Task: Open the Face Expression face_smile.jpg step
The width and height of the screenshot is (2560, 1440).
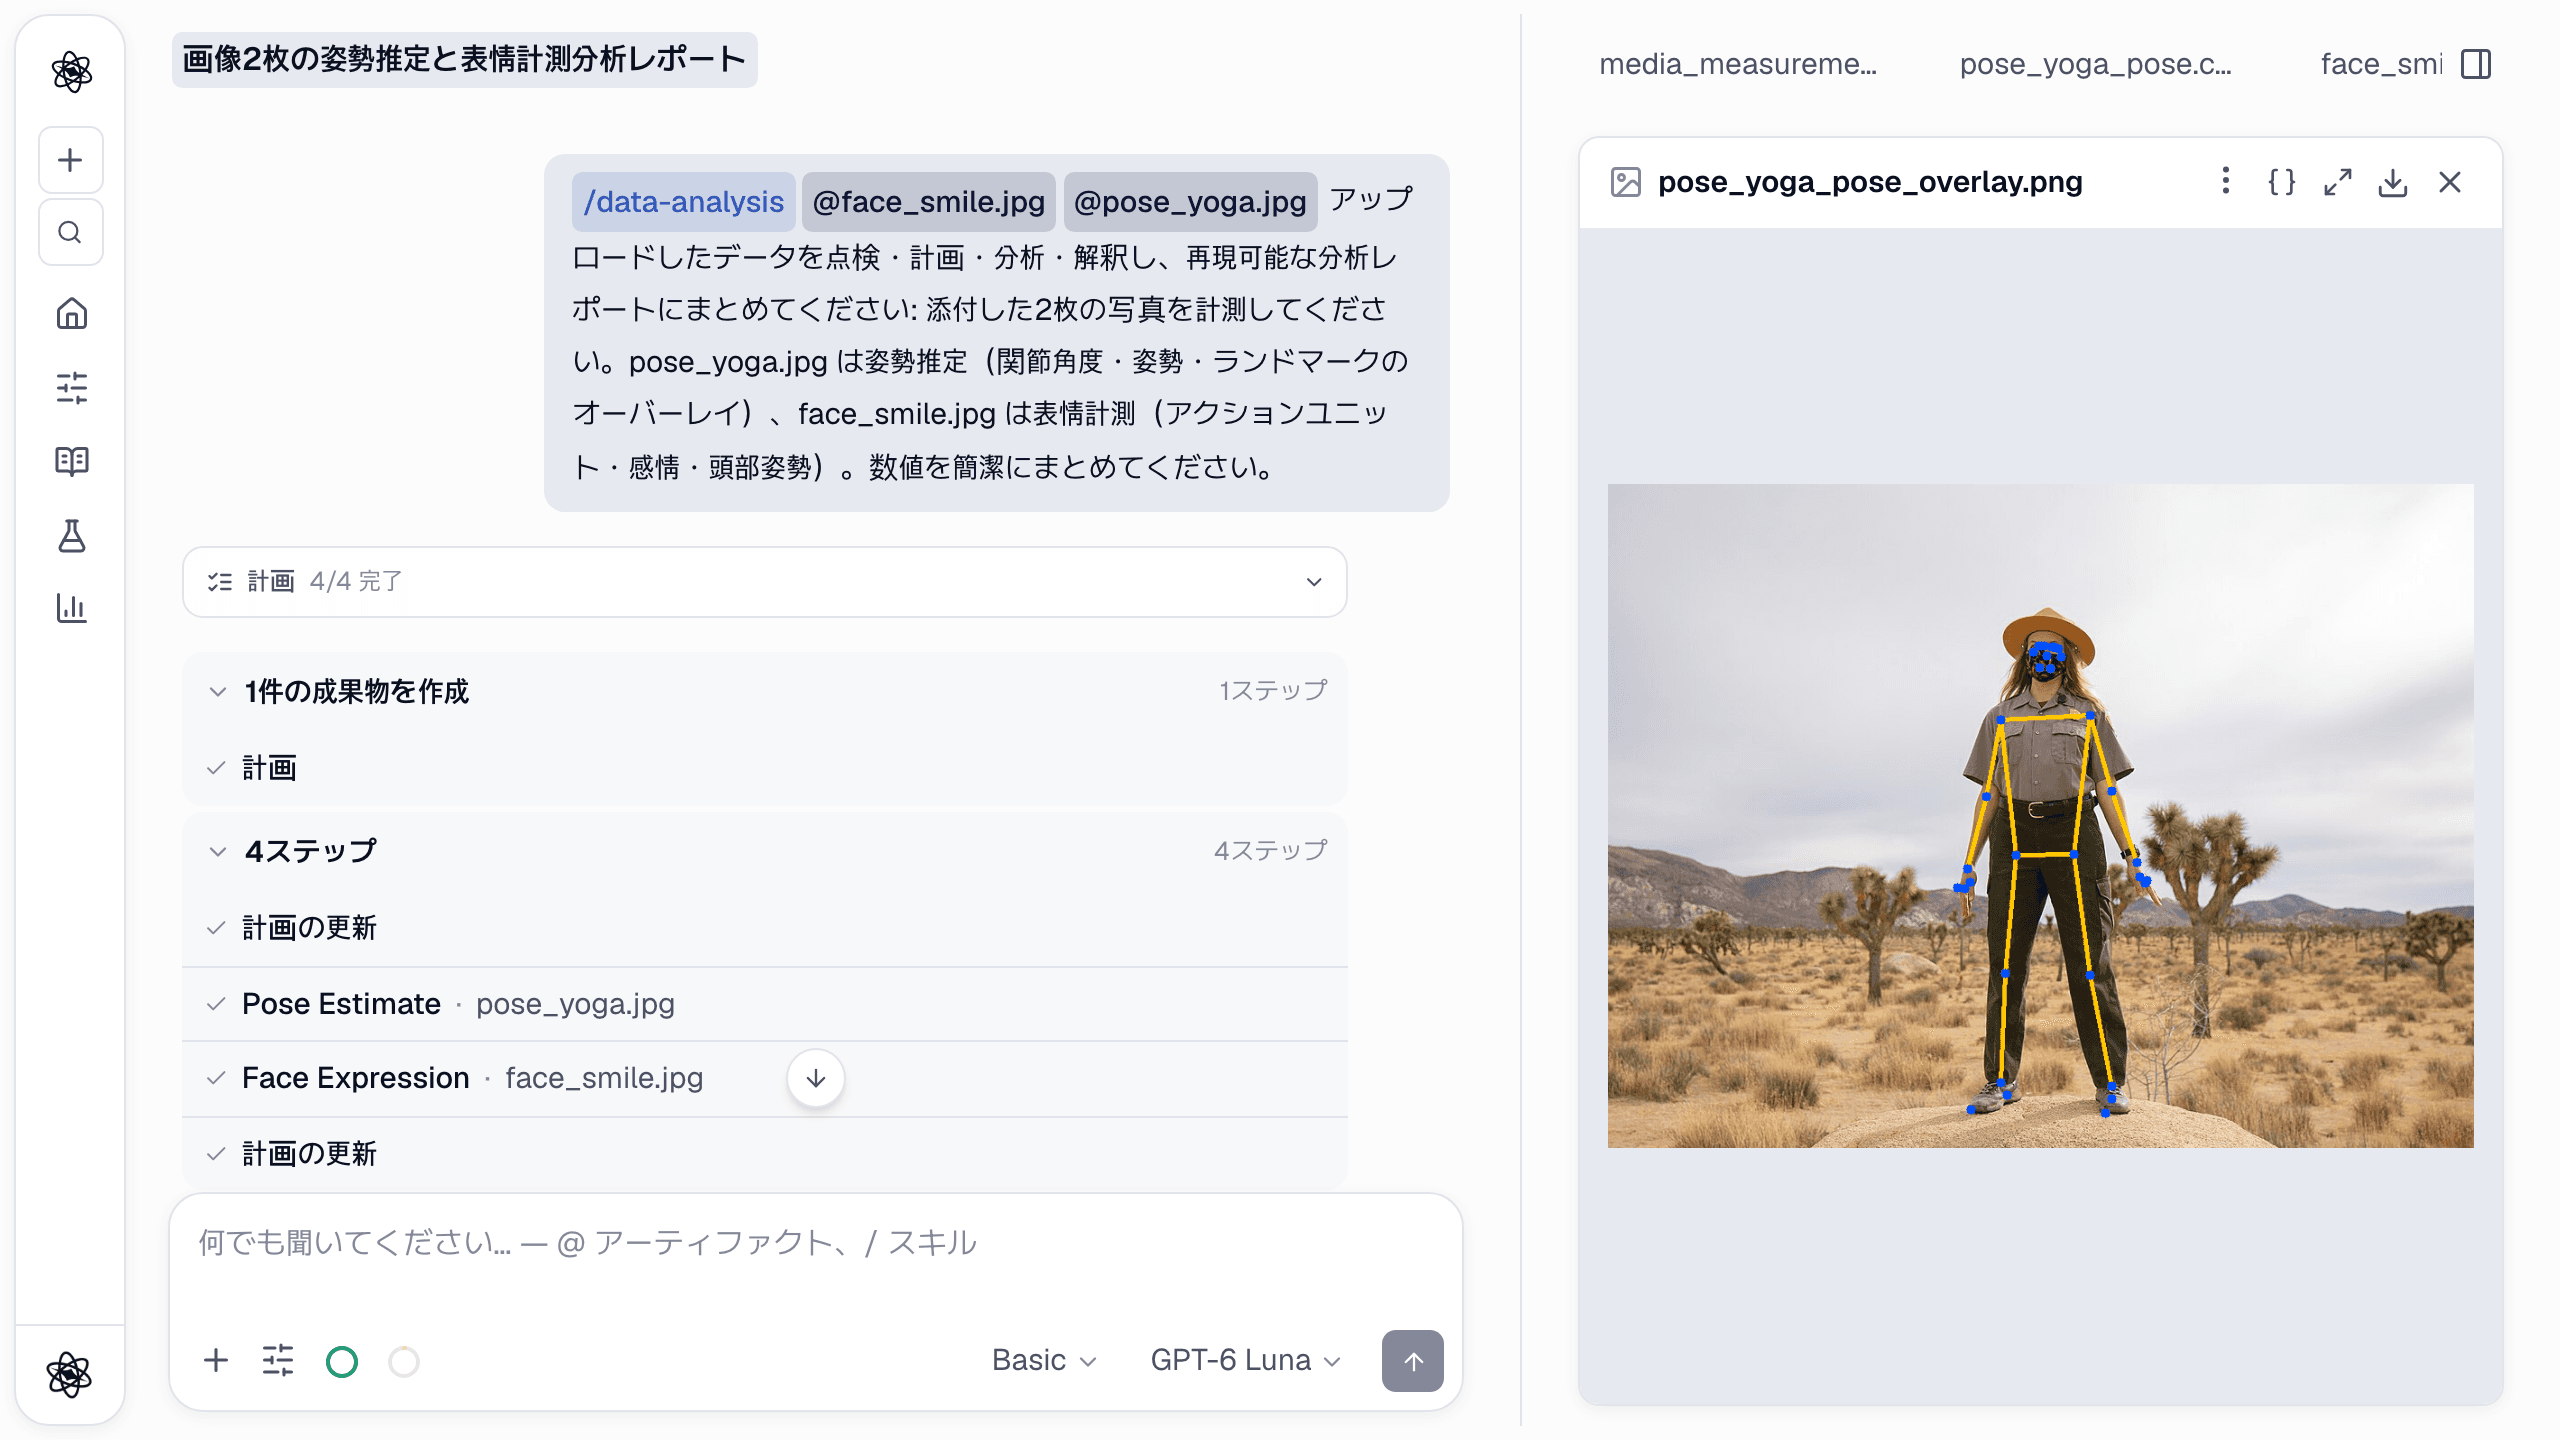Action: [x=765, y=1078]
